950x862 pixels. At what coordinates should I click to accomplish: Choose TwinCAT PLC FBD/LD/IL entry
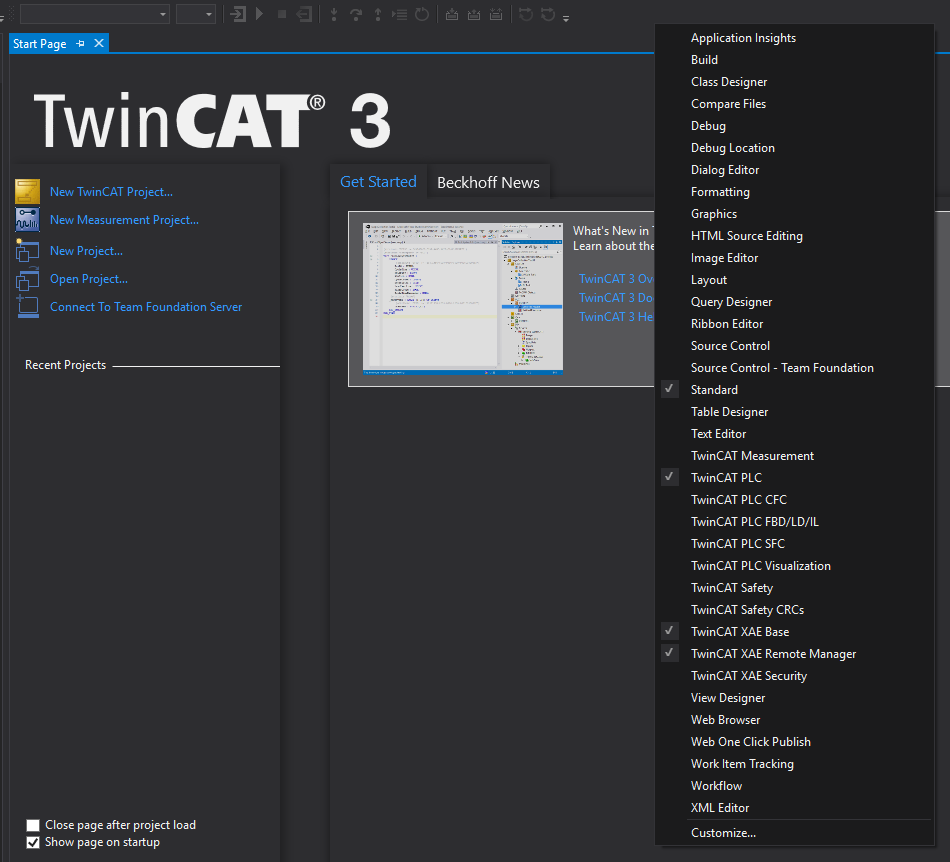794,522
